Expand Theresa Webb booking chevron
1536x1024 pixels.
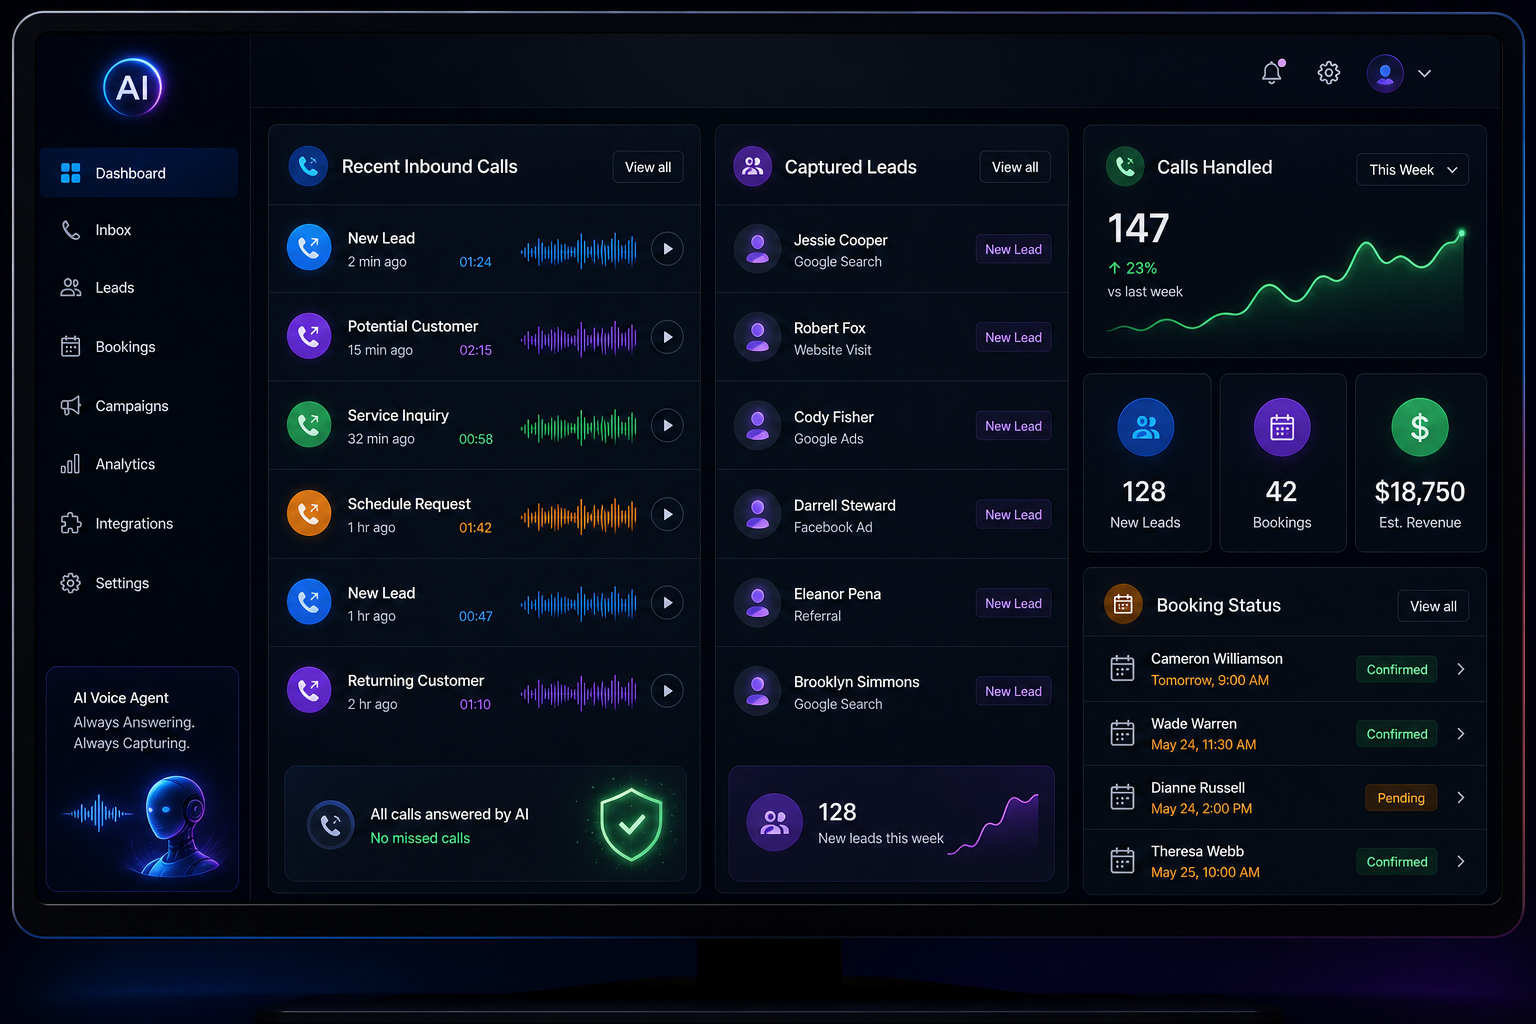pyautogui.click(x=1461, y=861)
